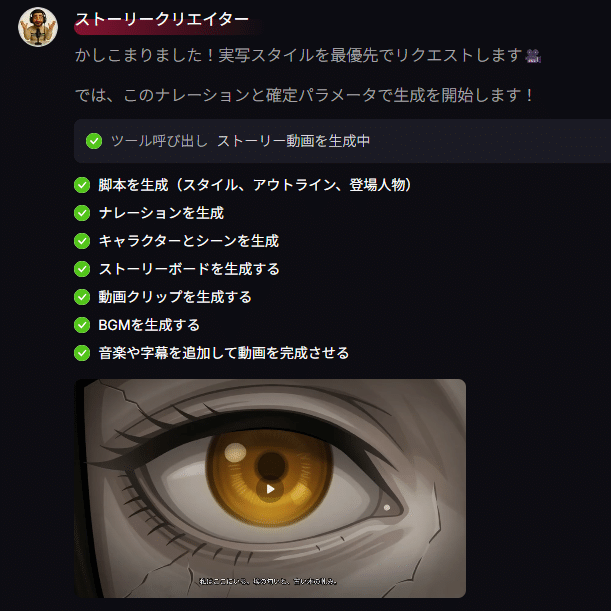Click the checkmark beside BGMを生成する
Image resolution: width=611 pixels, height=611 pixels.
82,325
